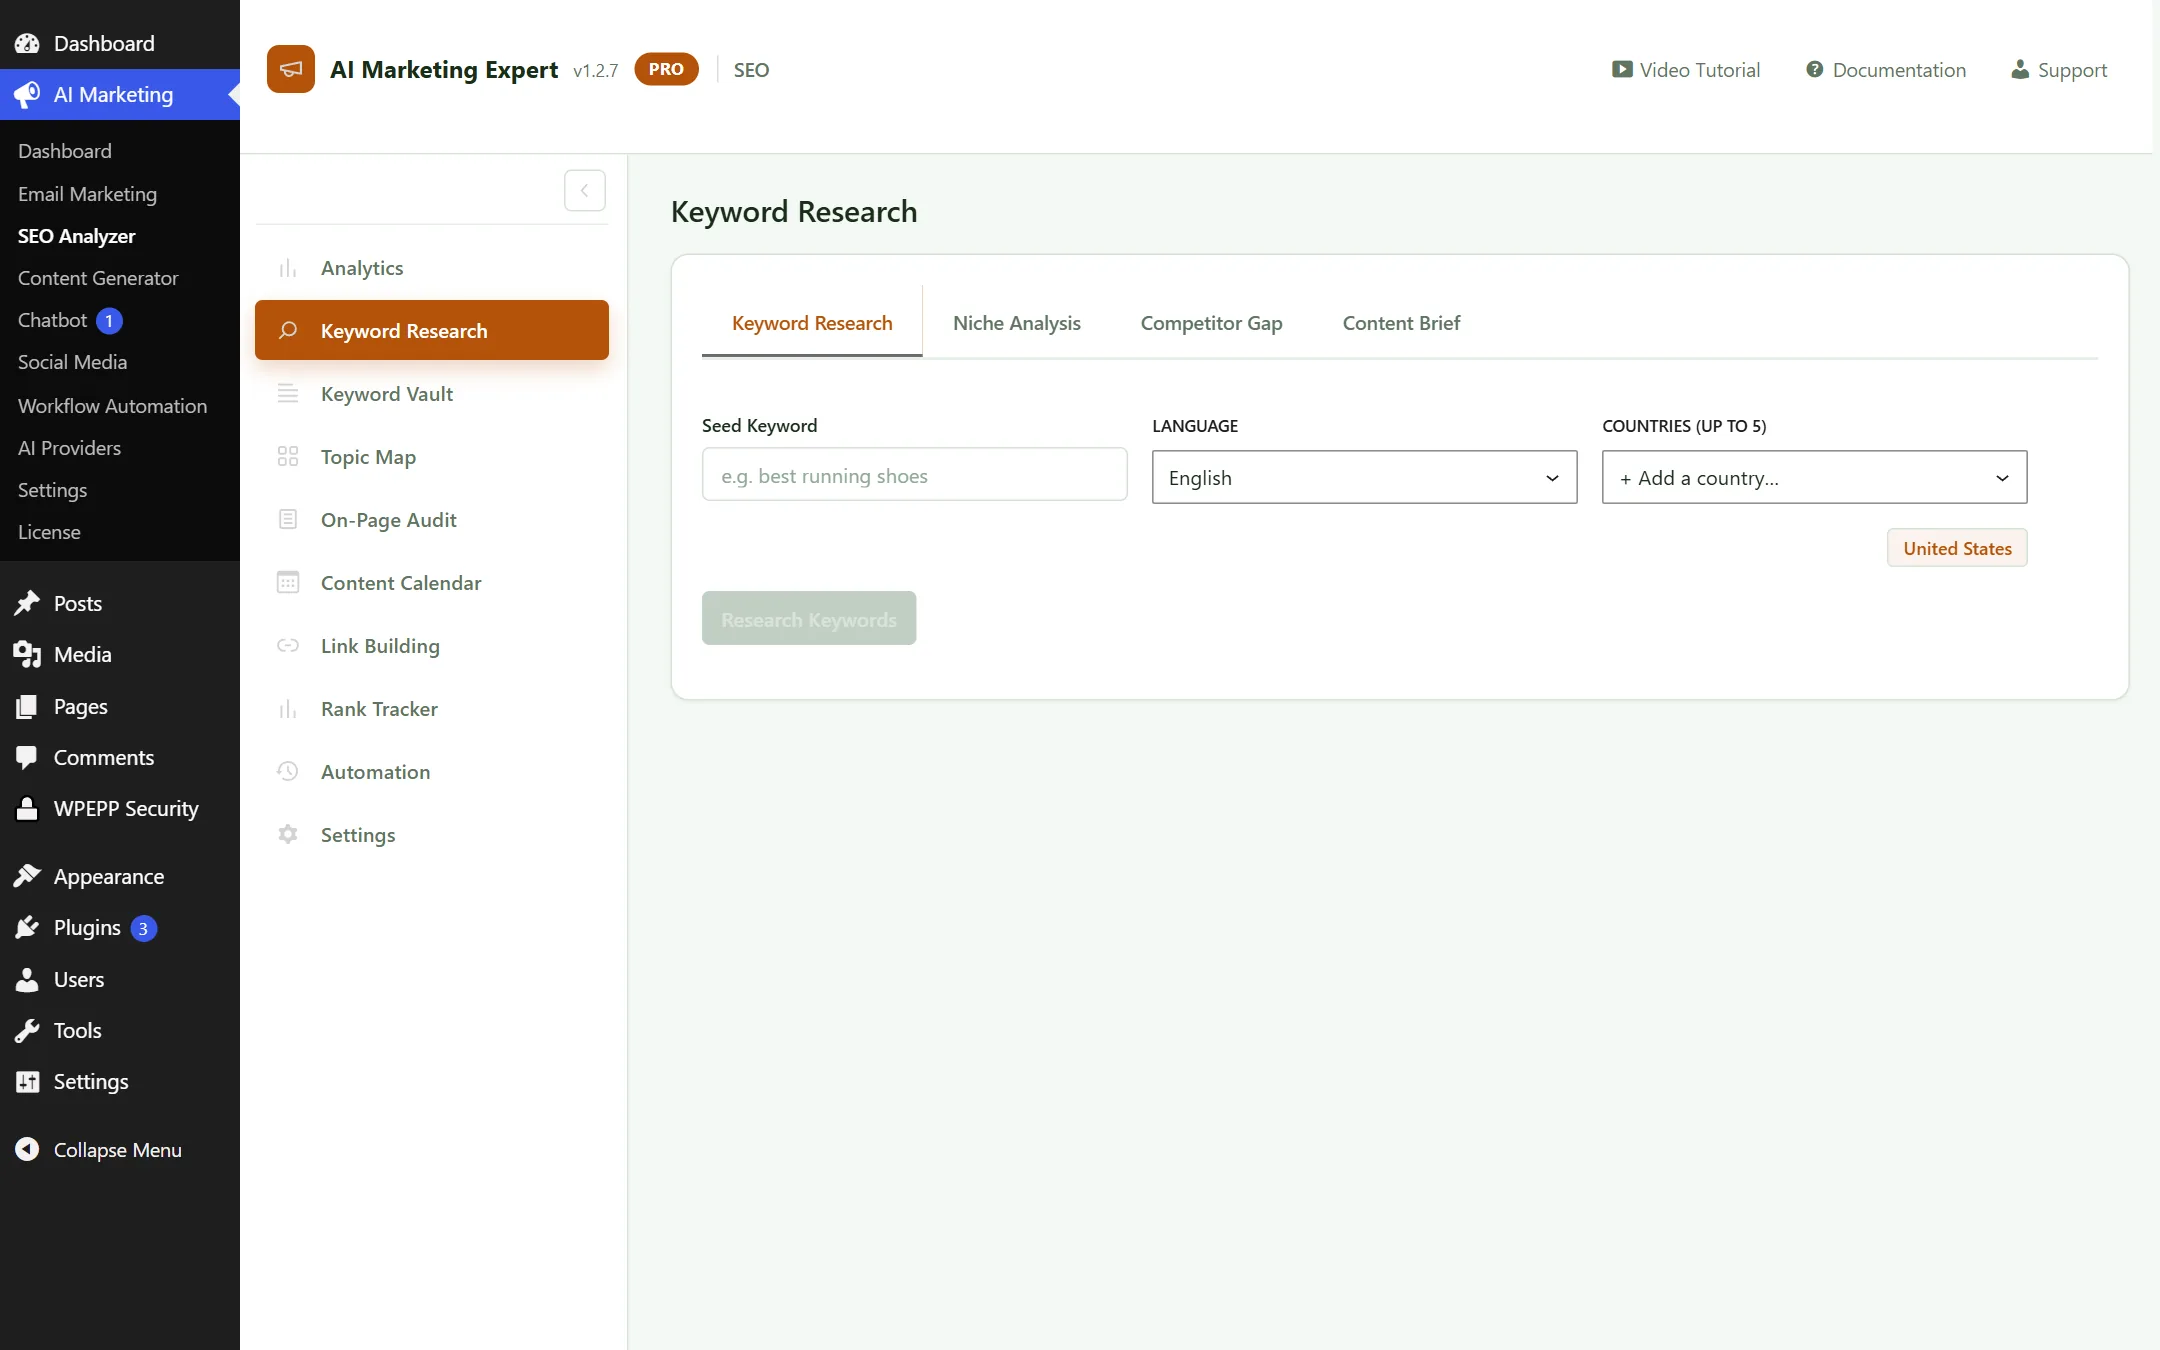
Task: Open Chatbot submenu item
Action: pos(53,320)
